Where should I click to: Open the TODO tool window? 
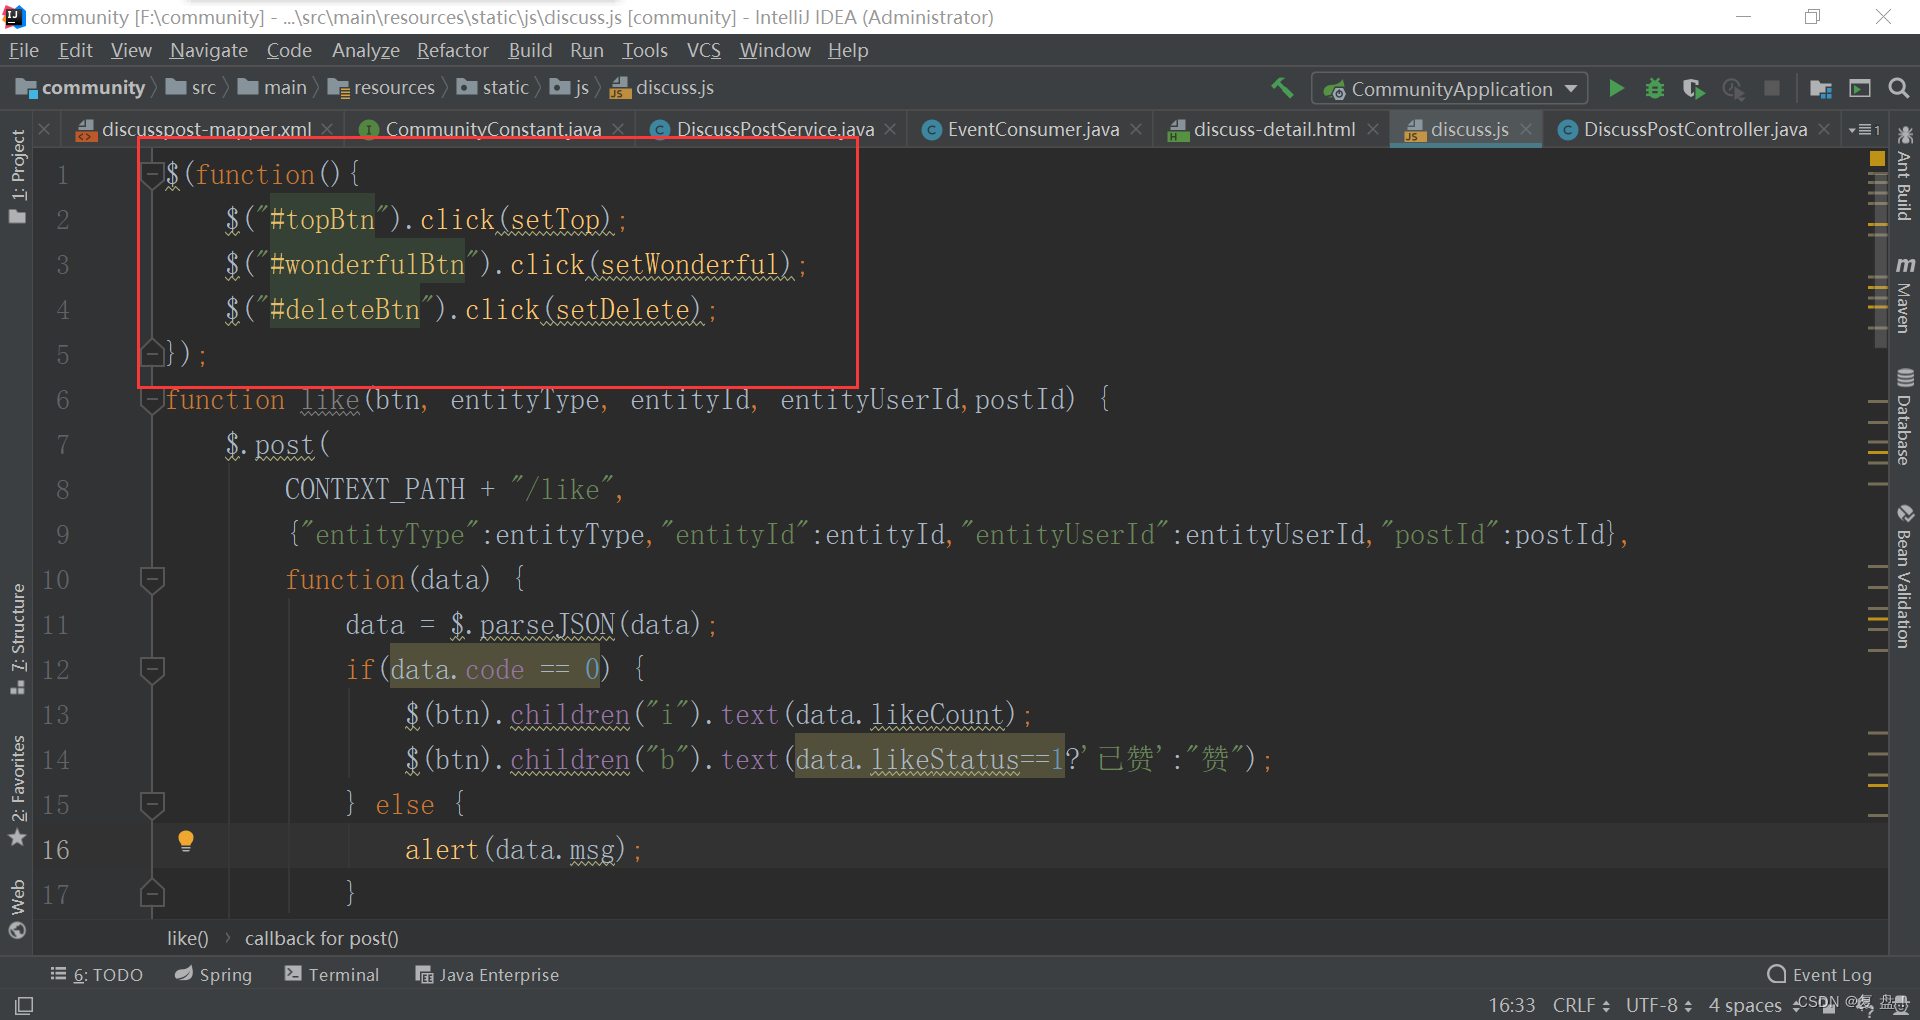click(x=96, y=975)
